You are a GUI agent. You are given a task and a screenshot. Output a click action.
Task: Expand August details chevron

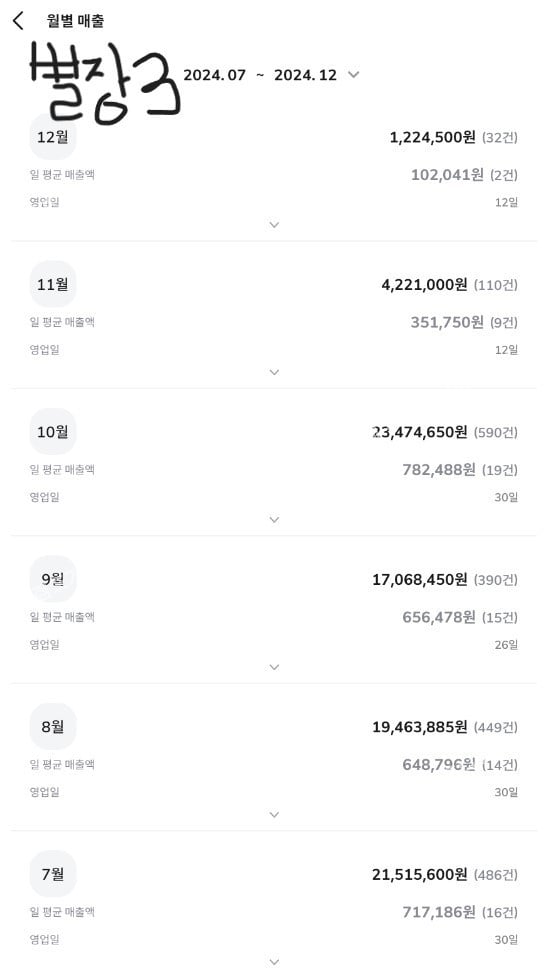(x=275, y=815)
